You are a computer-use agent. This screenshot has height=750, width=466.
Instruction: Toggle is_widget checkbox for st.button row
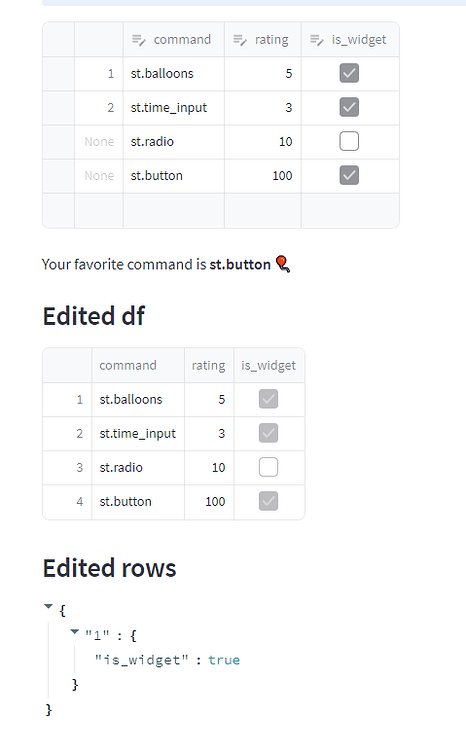click(x=349, y=175)
